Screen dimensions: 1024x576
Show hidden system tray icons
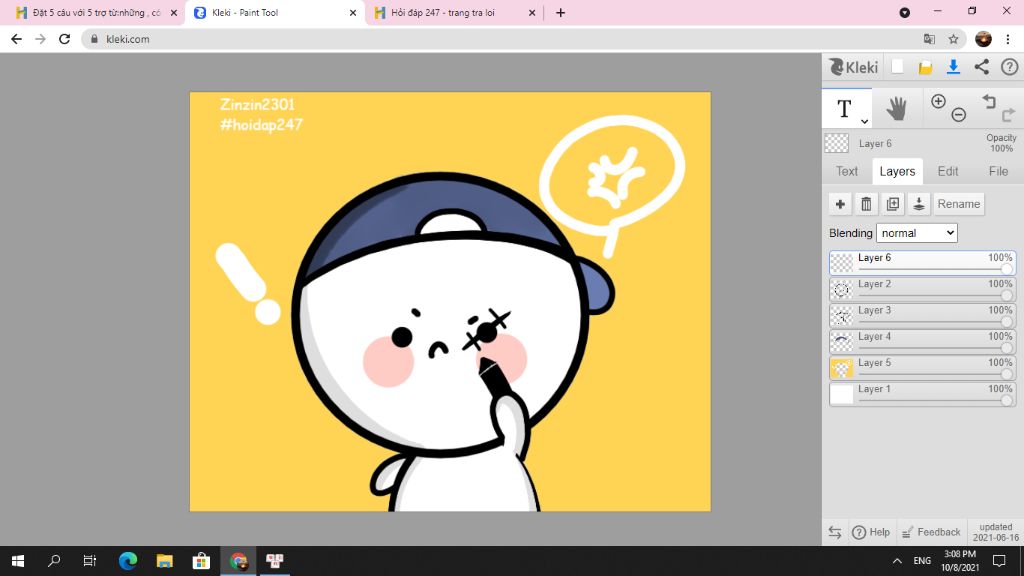[897, 560]
